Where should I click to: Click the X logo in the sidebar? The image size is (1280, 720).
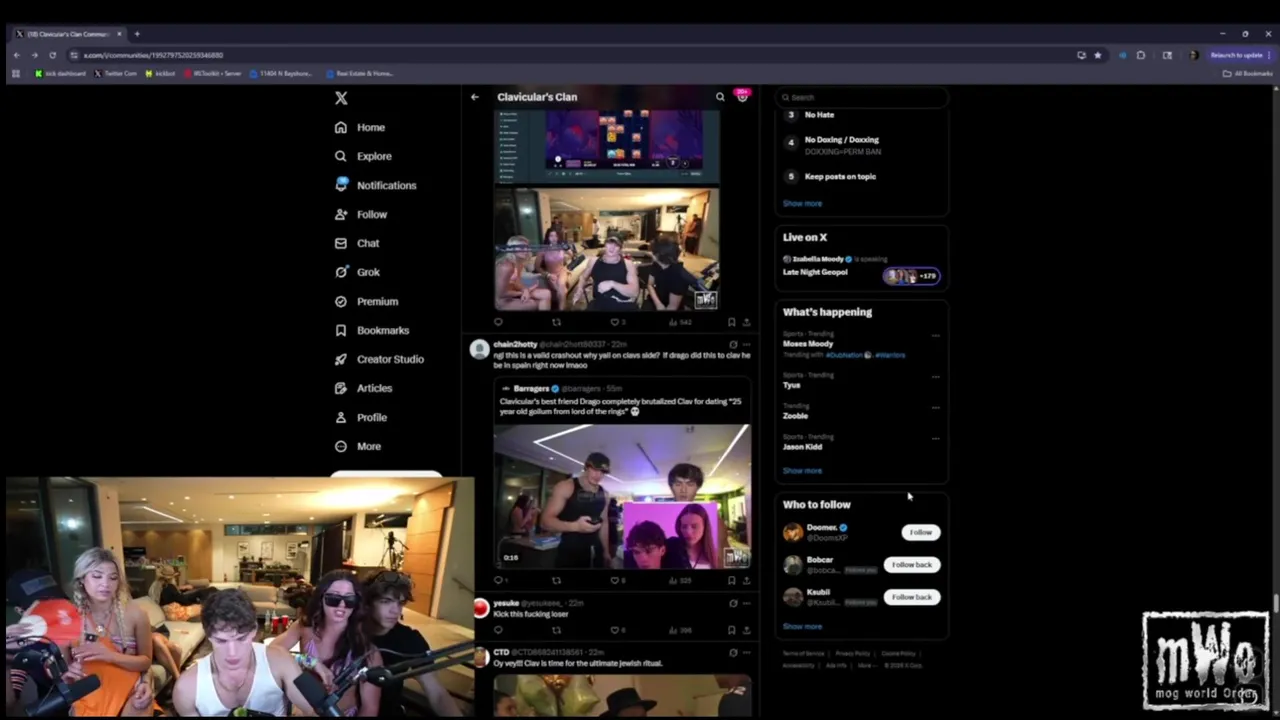click(341, 98)
